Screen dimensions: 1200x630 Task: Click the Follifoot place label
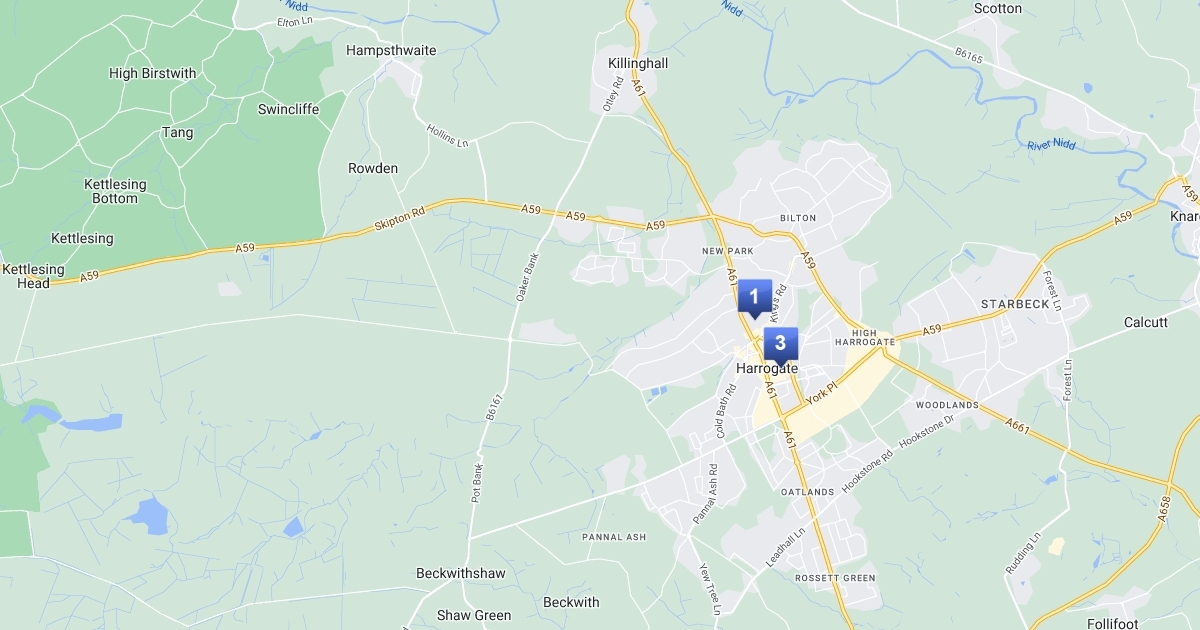[x=1113, y=624]
